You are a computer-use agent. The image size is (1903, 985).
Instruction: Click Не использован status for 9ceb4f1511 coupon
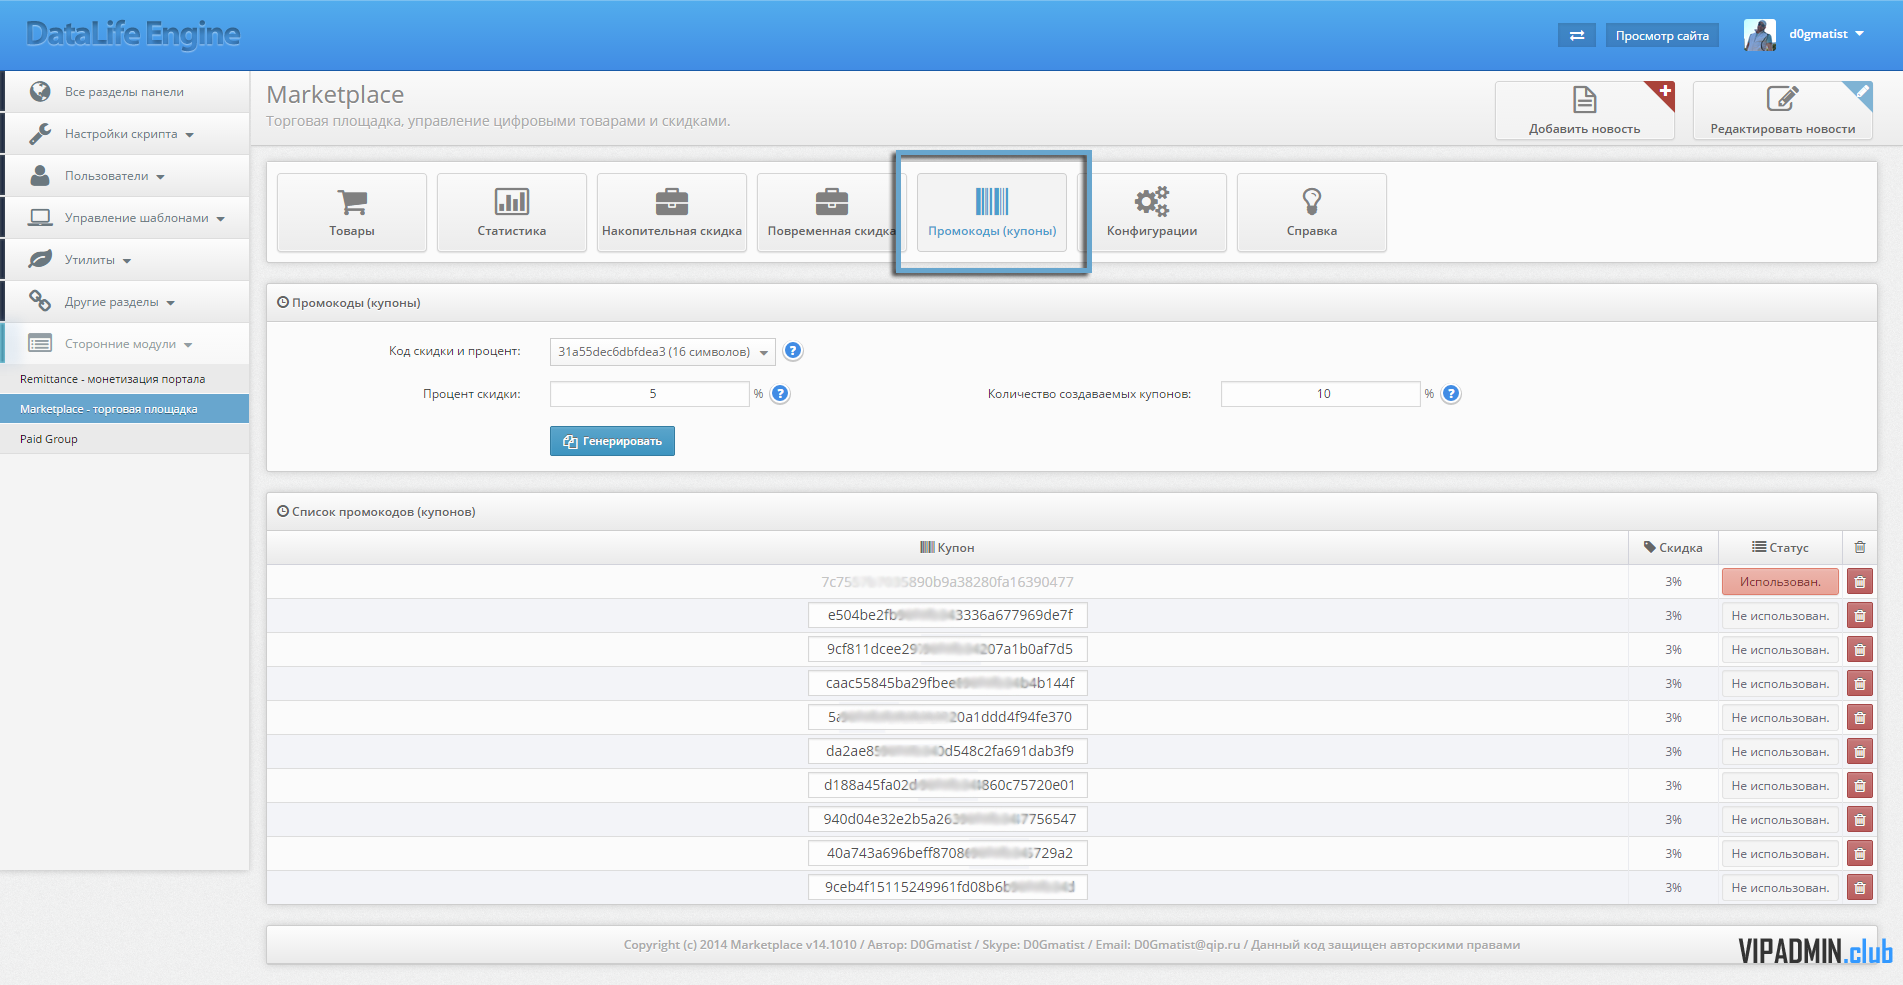tap(1780, 888)
